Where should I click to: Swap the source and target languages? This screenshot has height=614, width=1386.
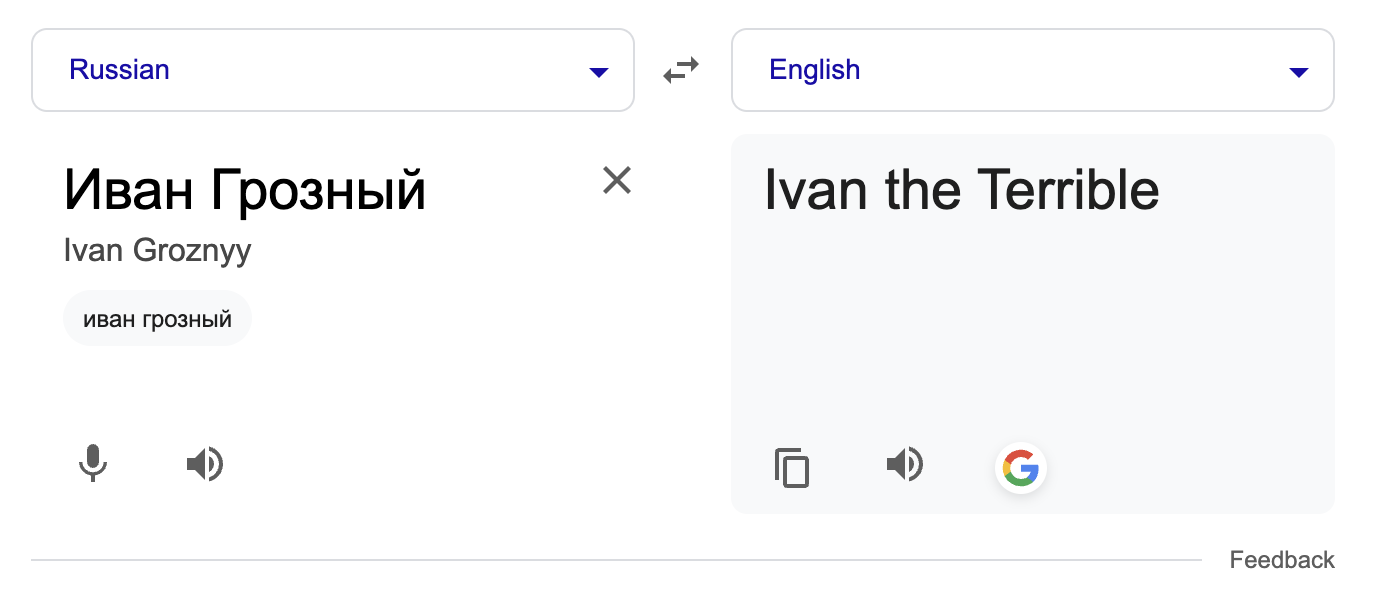click(x=681, y=70)
